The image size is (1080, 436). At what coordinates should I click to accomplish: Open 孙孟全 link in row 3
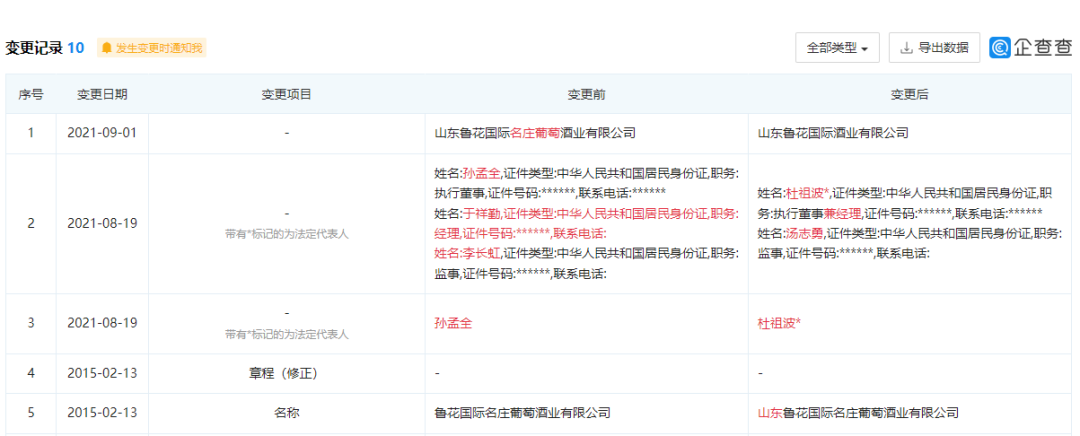point(453,322)
